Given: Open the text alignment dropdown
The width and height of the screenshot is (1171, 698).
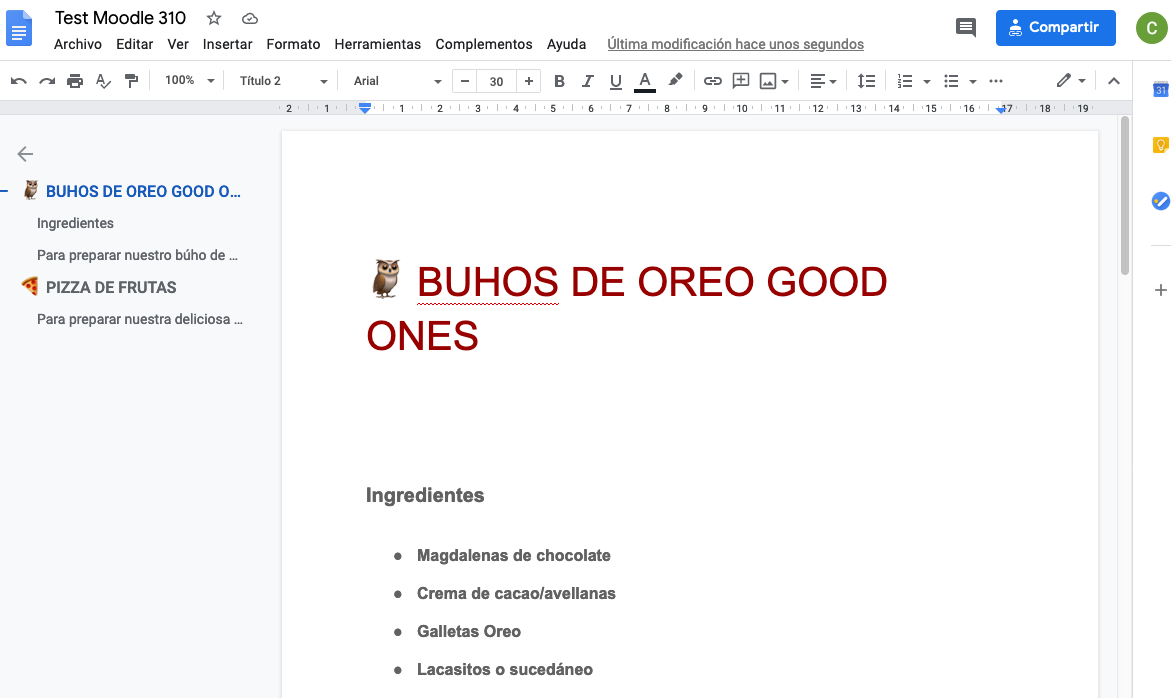Looking at the screenshot, I should point(823,81).
